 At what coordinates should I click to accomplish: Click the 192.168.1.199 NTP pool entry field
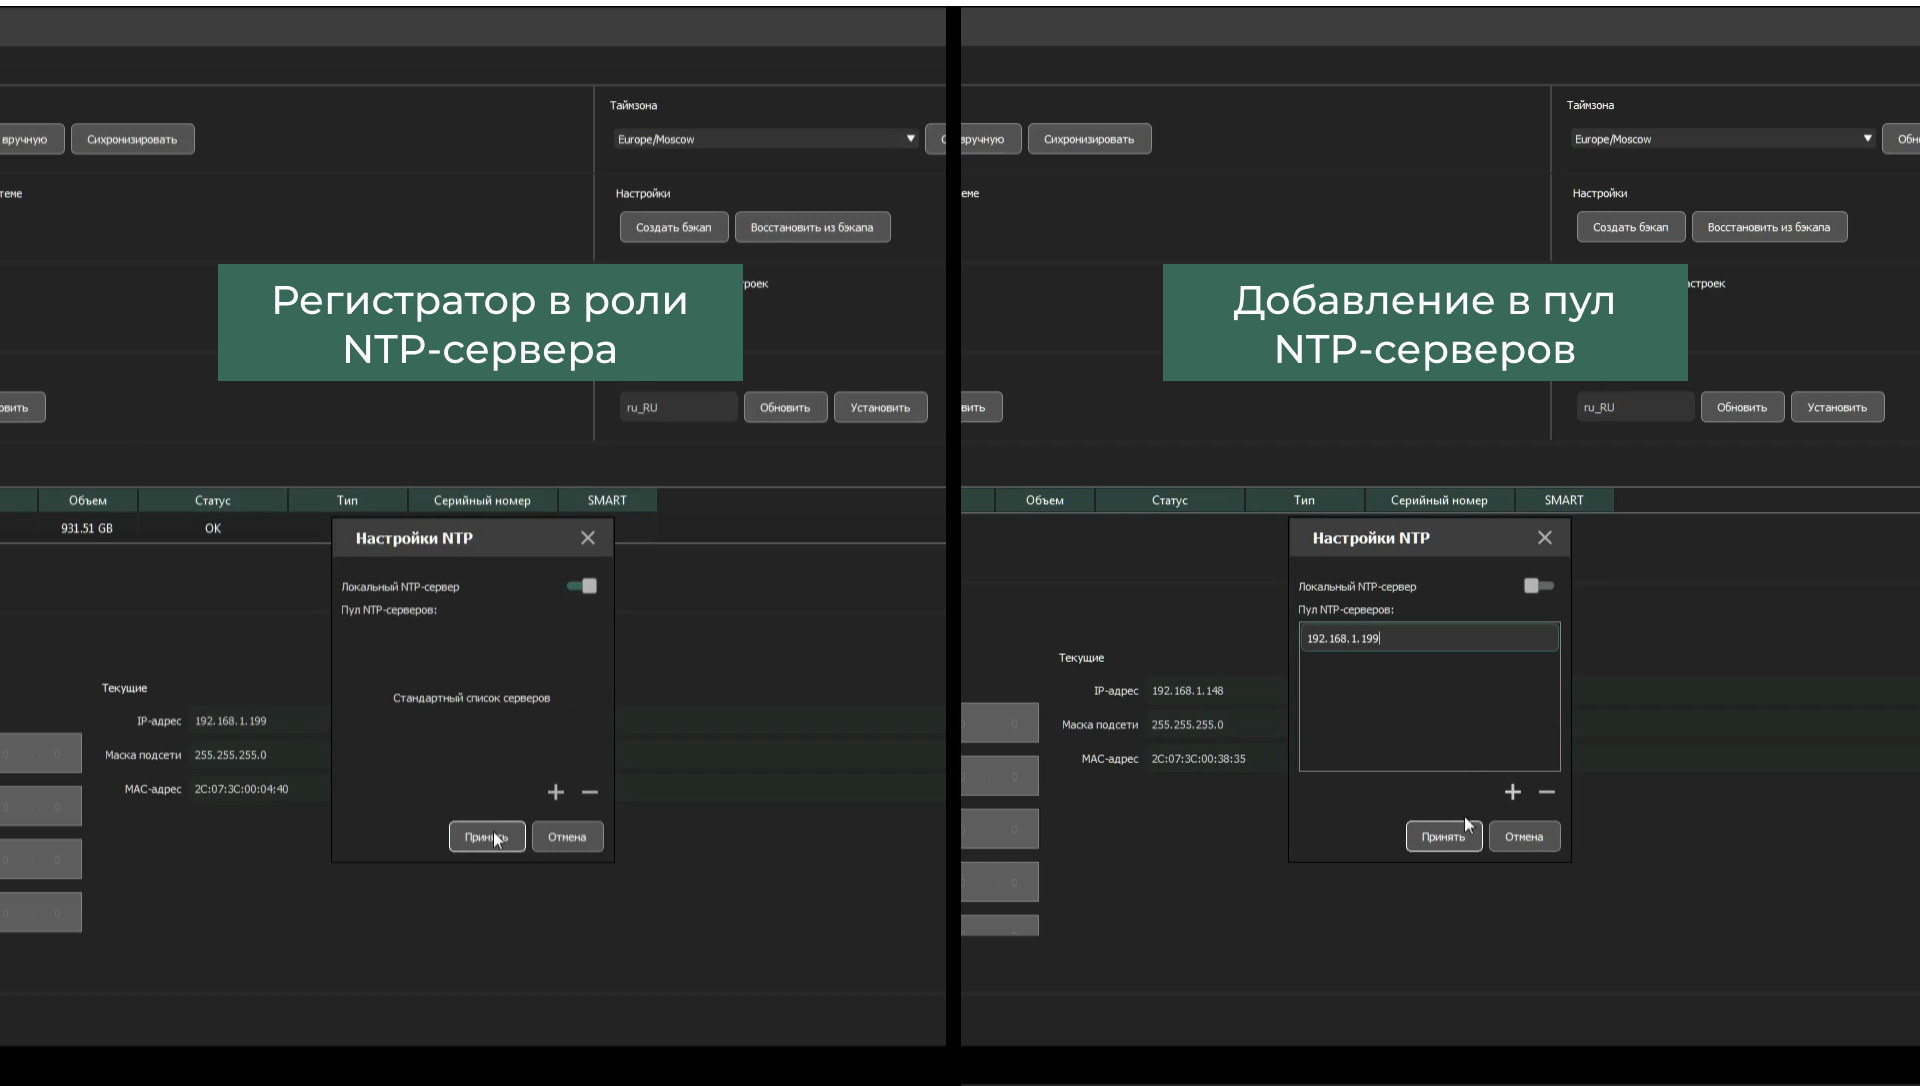point(1429,638)
